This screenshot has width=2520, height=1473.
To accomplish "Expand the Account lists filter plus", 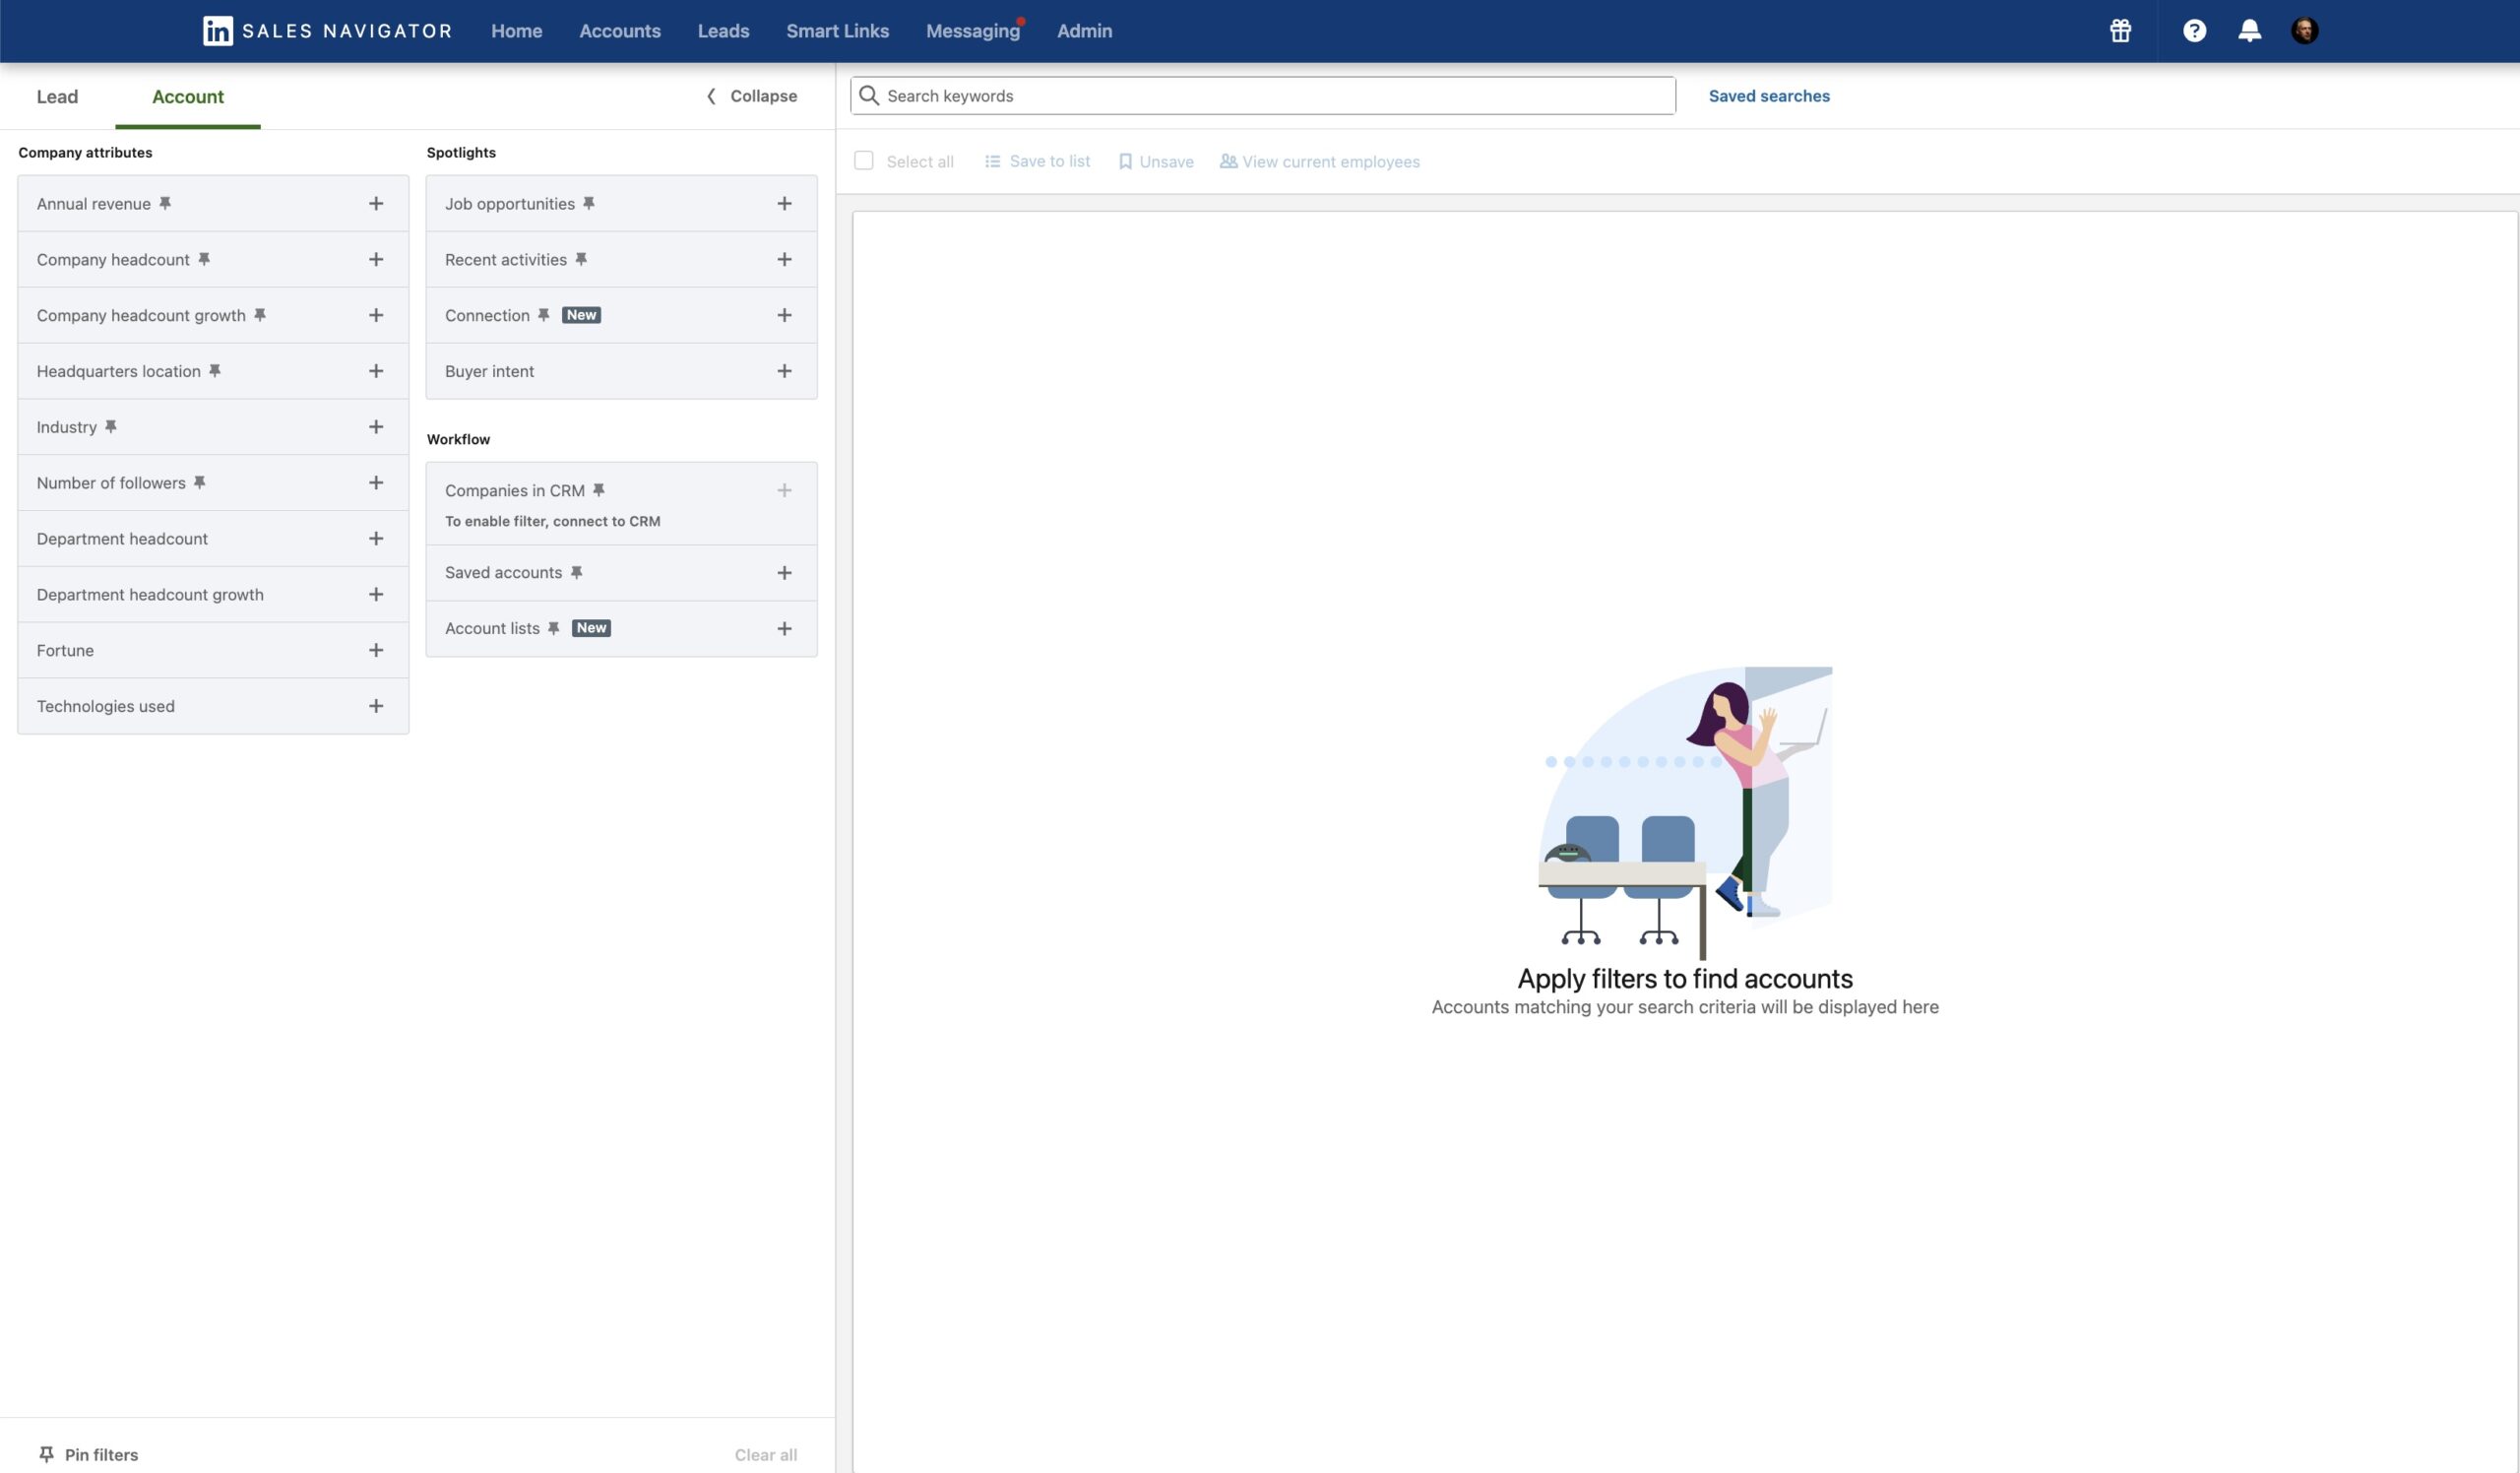I will pyautogui.click(x=784, y=628).
